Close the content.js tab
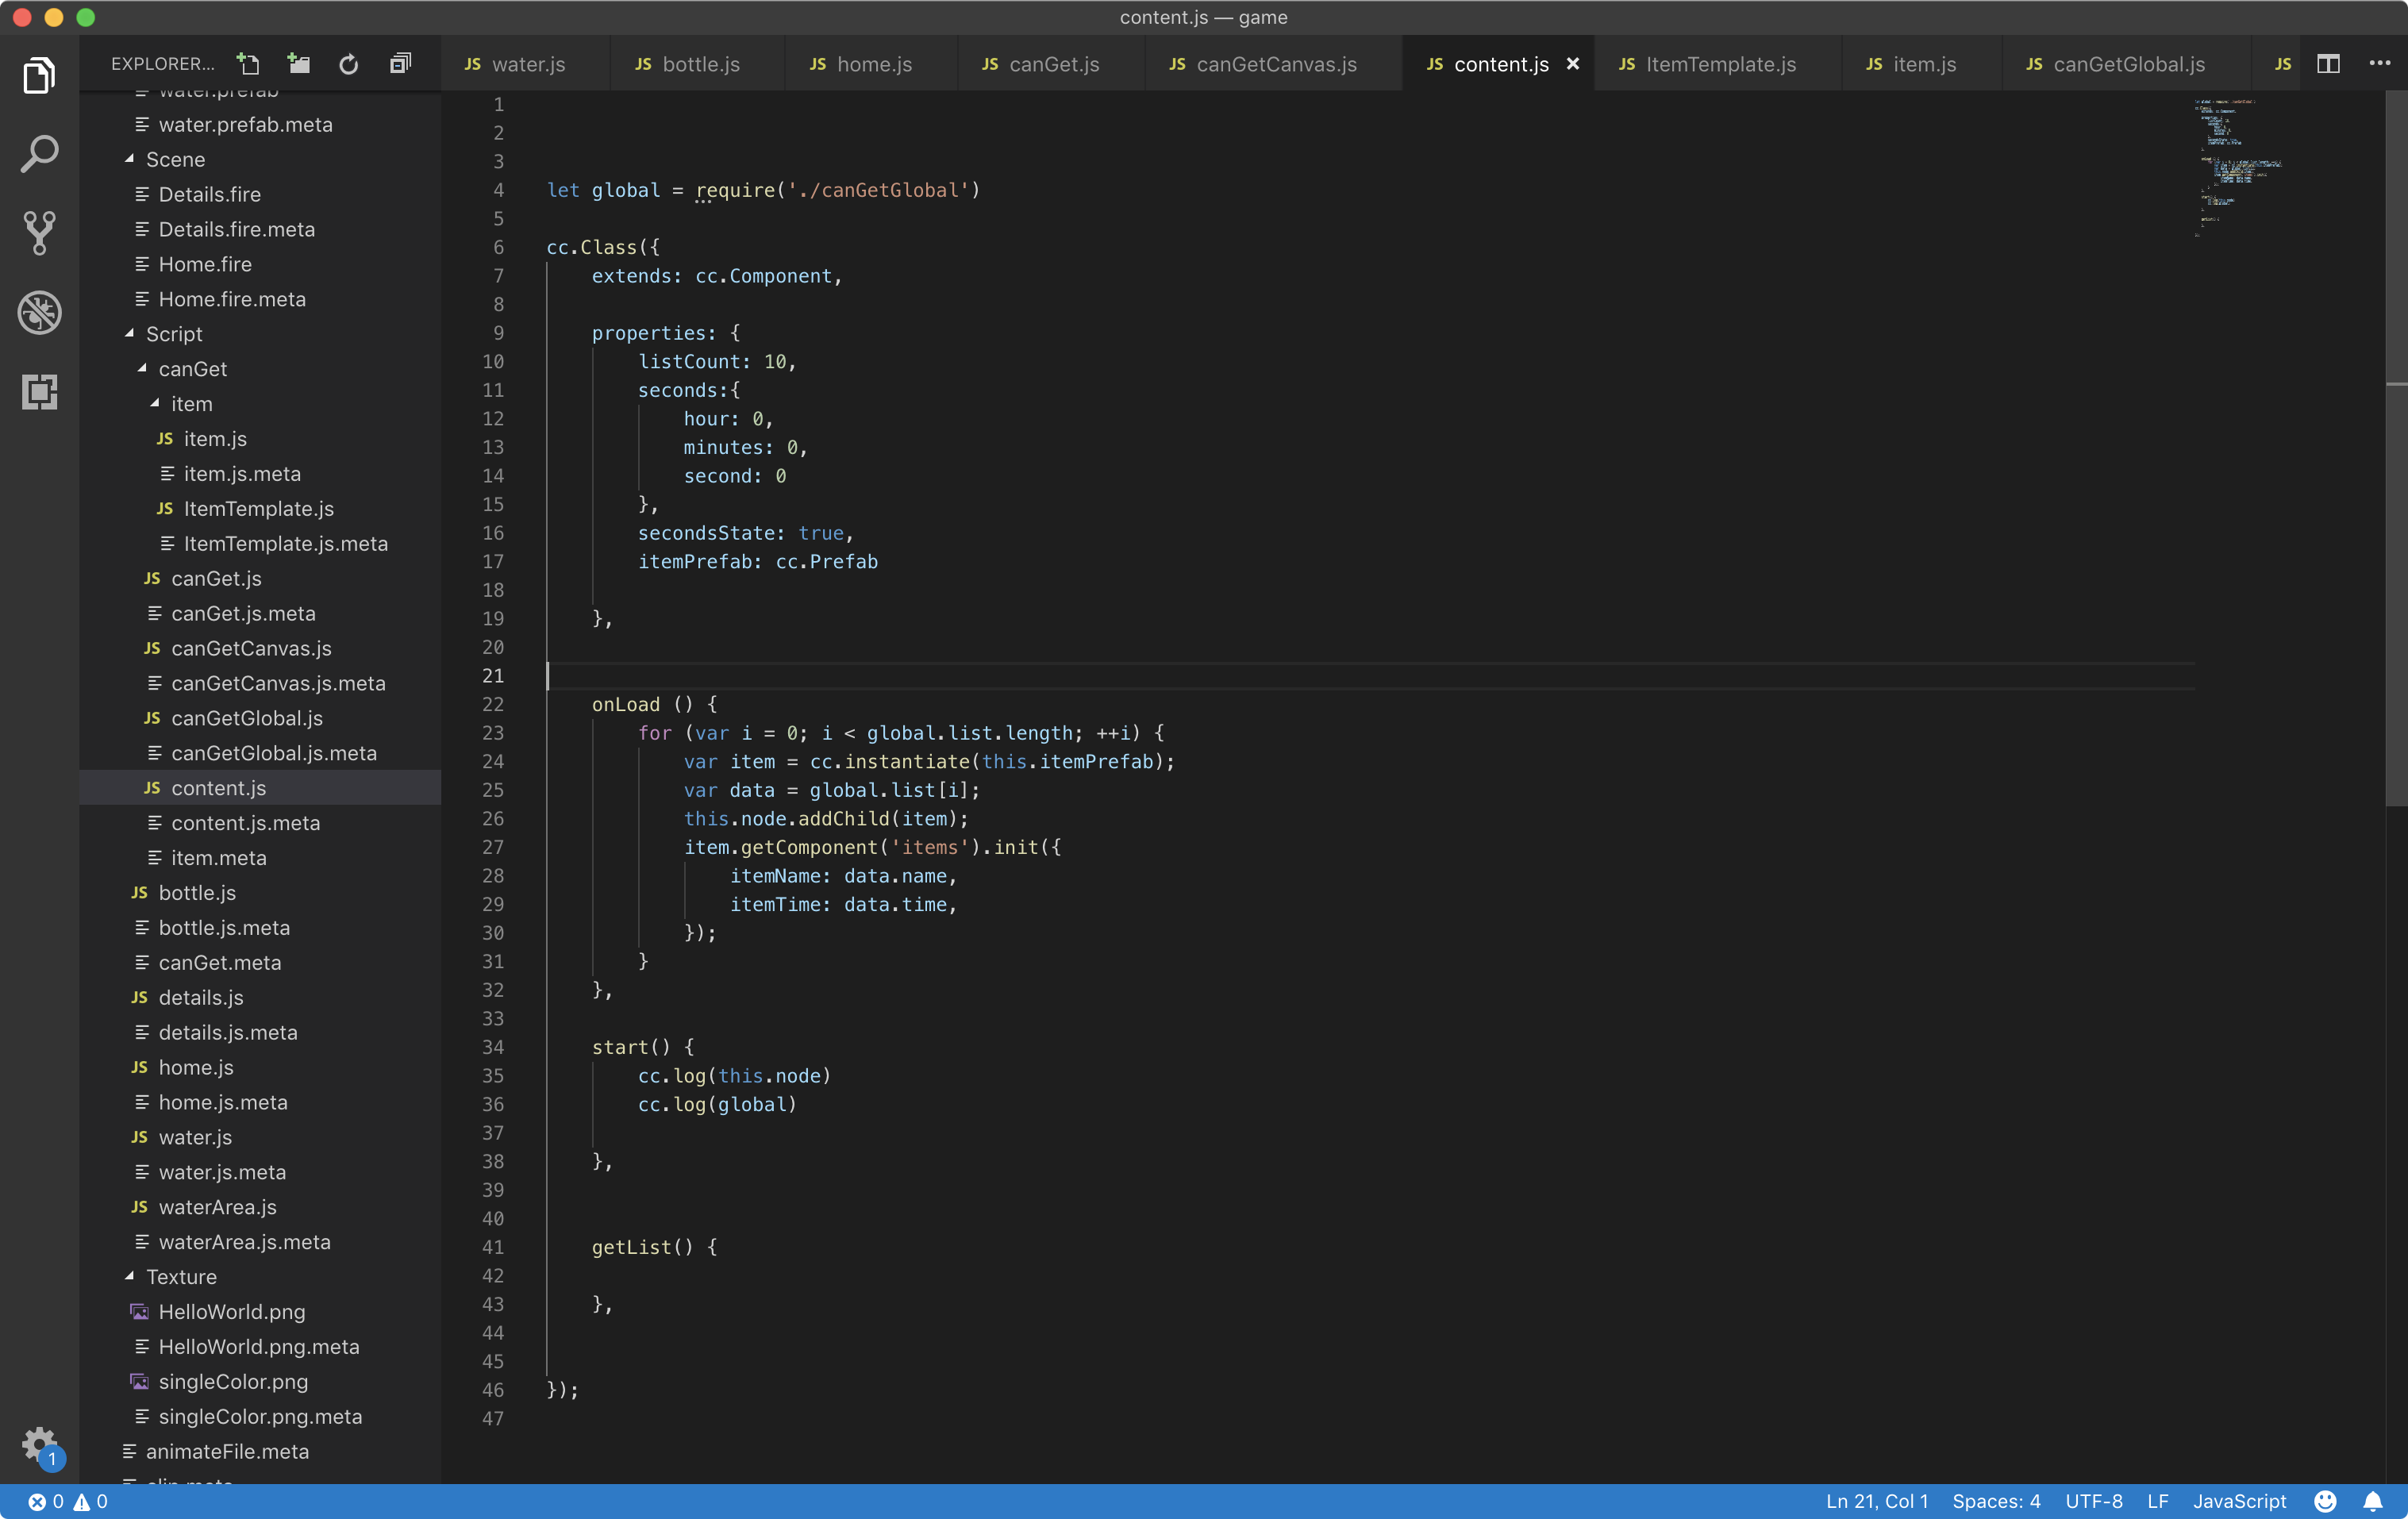The image size is (2408, 1519). pos(1573,64)
